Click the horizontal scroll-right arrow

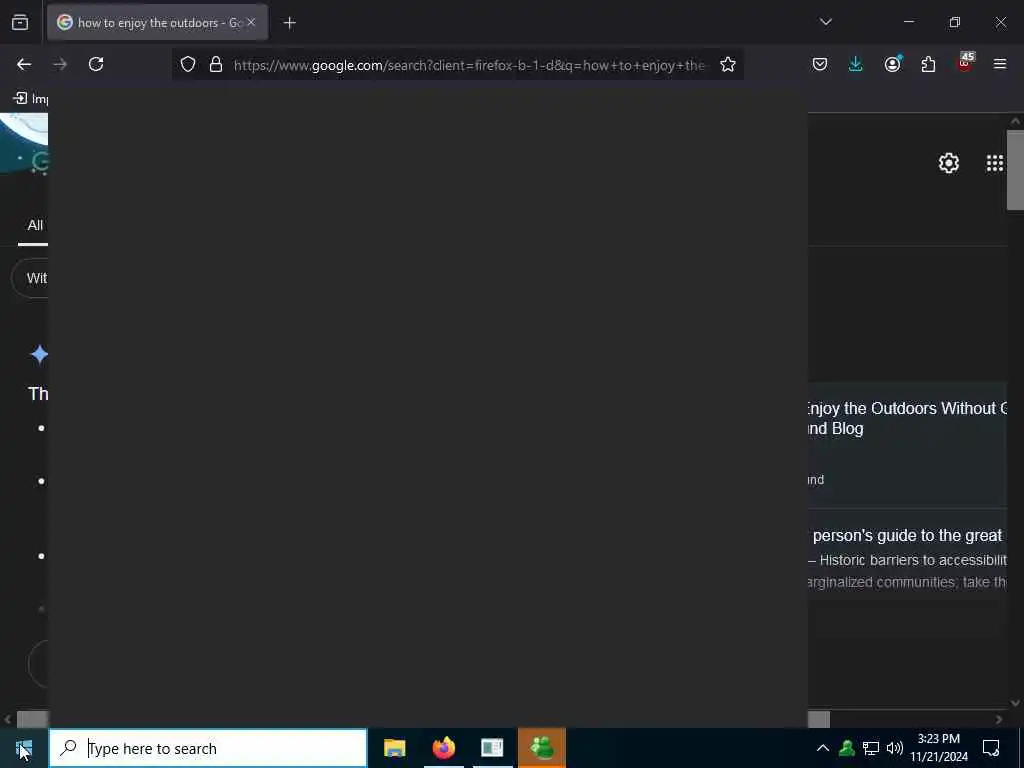(x=999, y=720)
